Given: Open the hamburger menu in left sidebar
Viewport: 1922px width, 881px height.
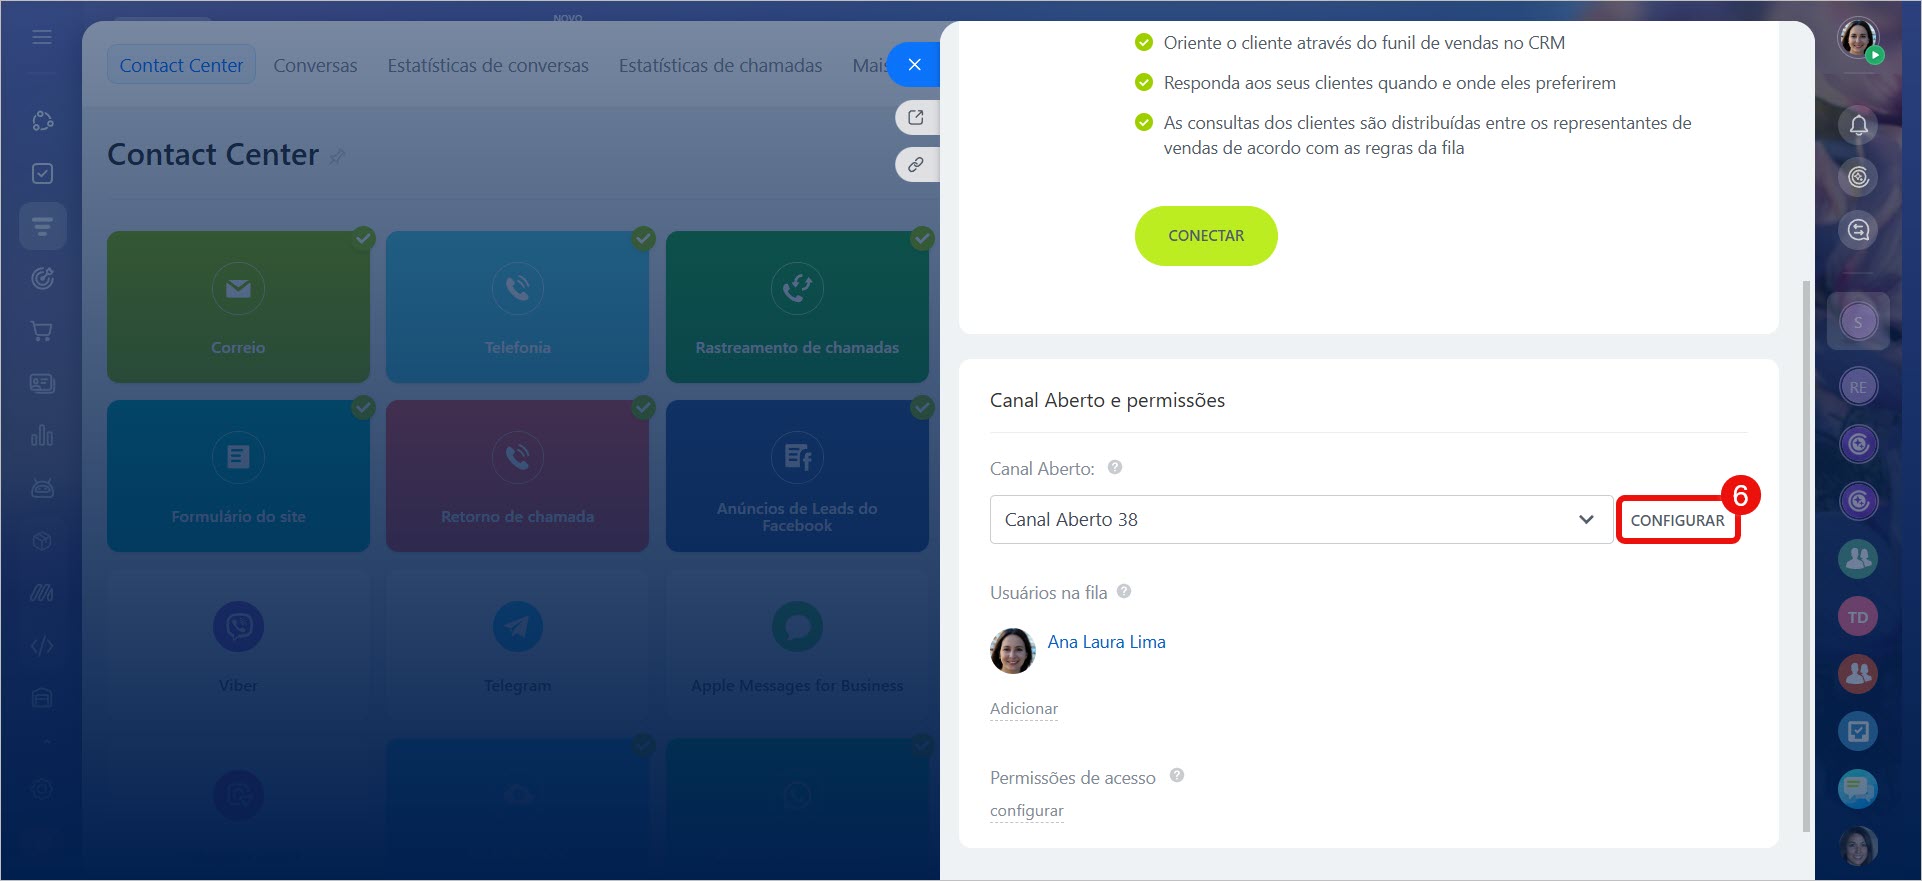Looking at the screenshot, I should 42,37.
